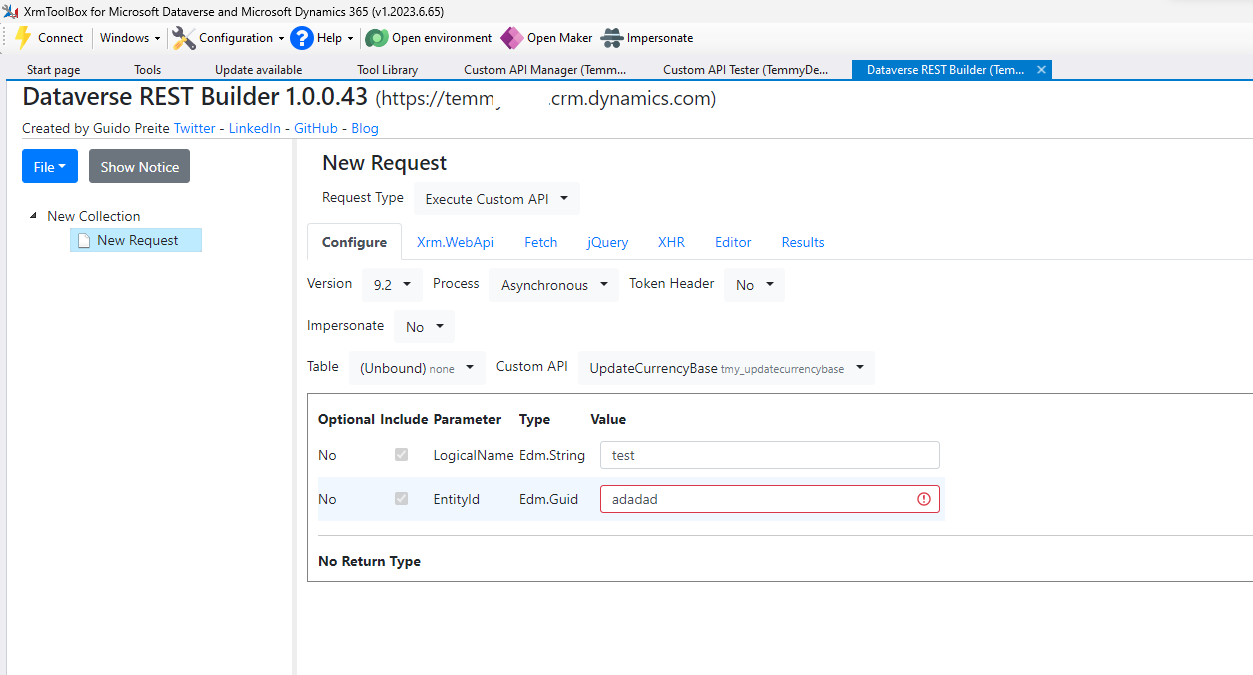The width and height of the screenshot is (1253, 675).
Task: Open the Request Type dropdown
Action: click(497, 199)
